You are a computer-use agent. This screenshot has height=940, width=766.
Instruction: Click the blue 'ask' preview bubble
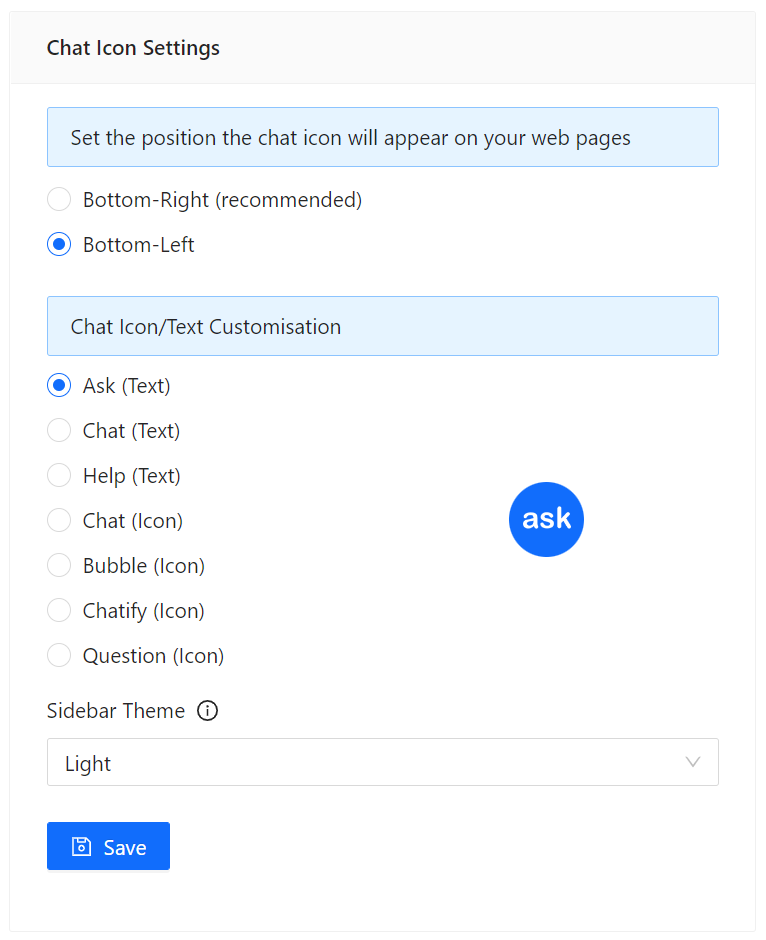click(546, 519)
